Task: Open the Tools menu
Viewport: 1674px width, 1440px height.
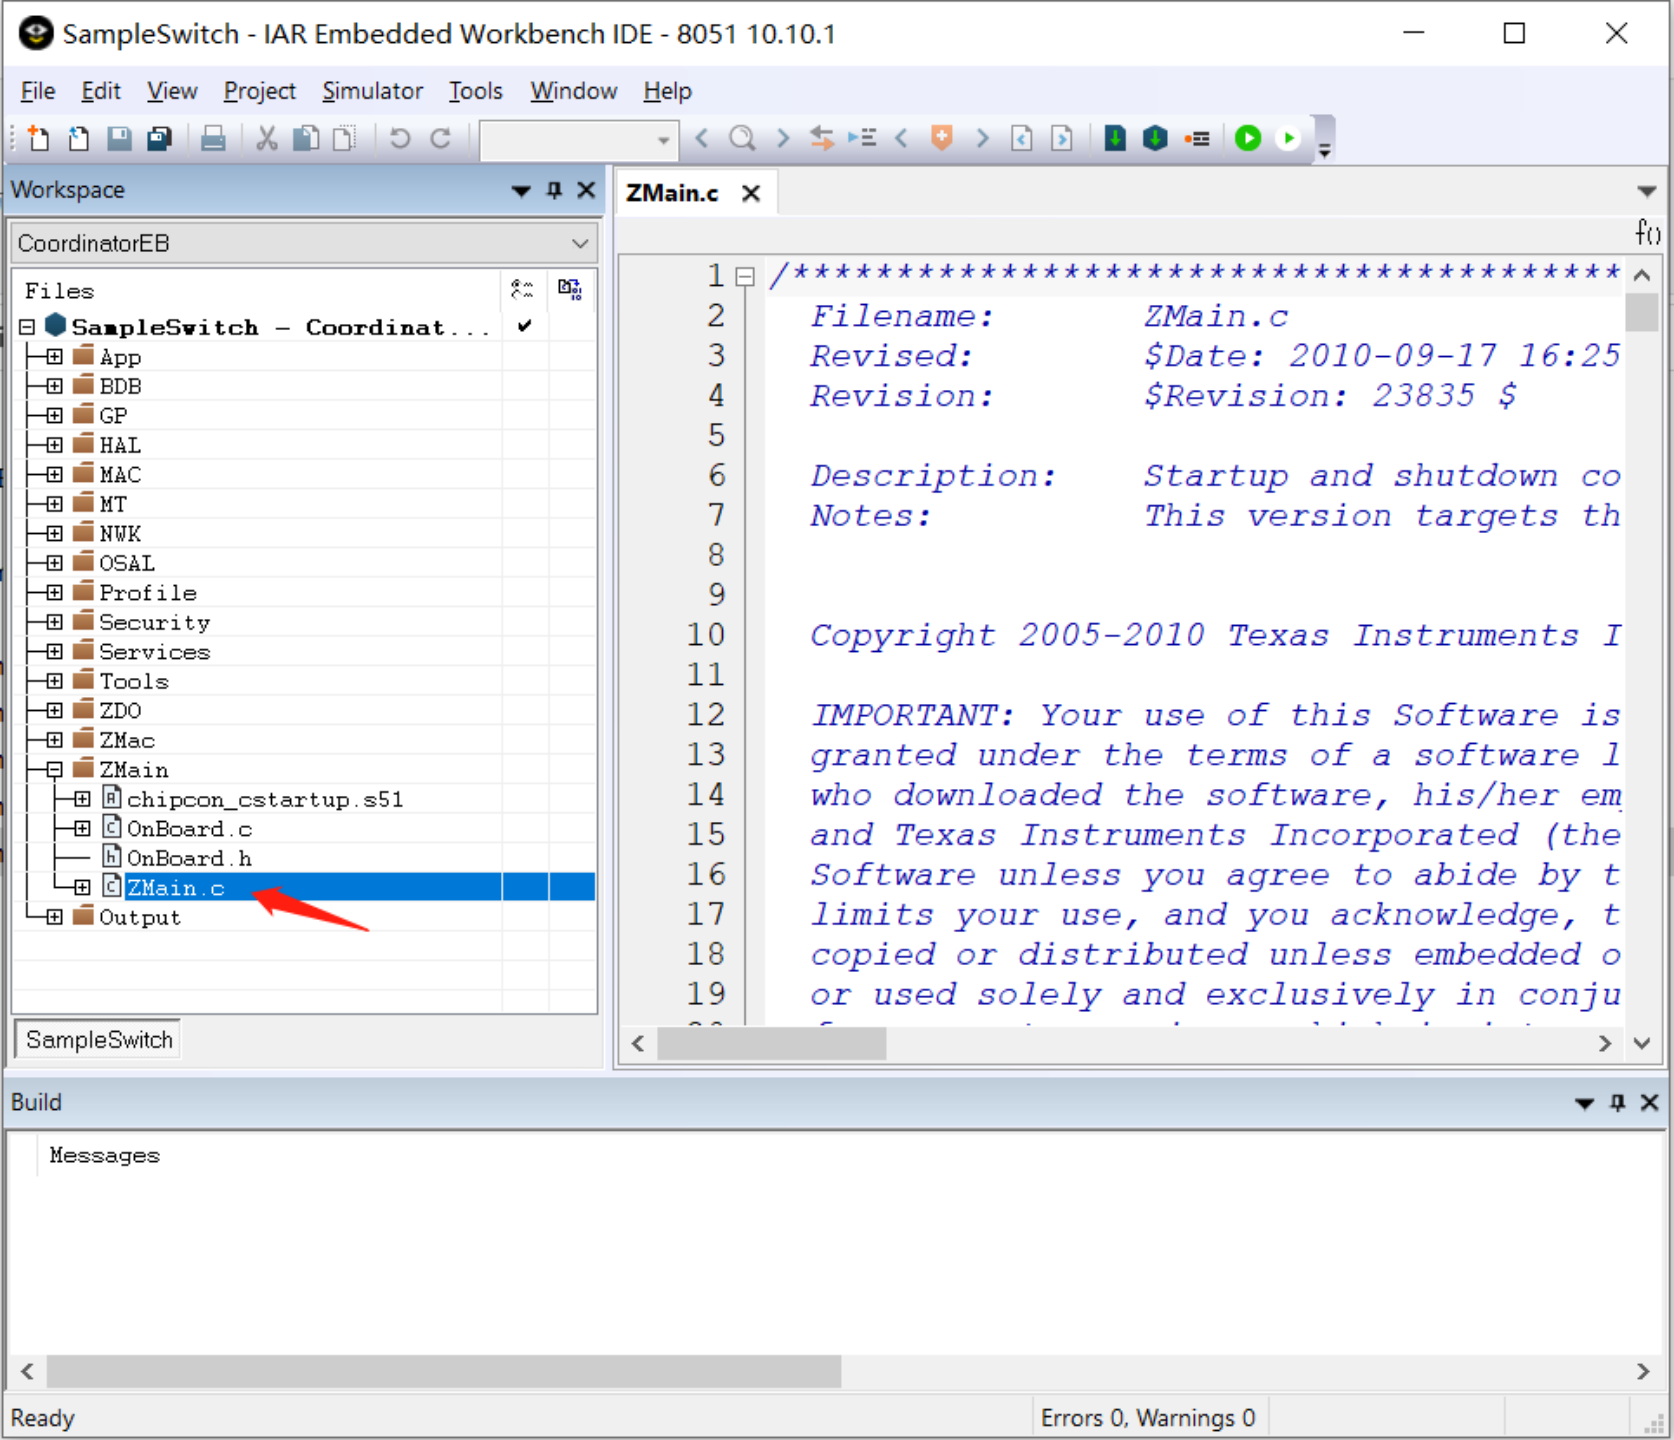Action: (x=475, y=91)
